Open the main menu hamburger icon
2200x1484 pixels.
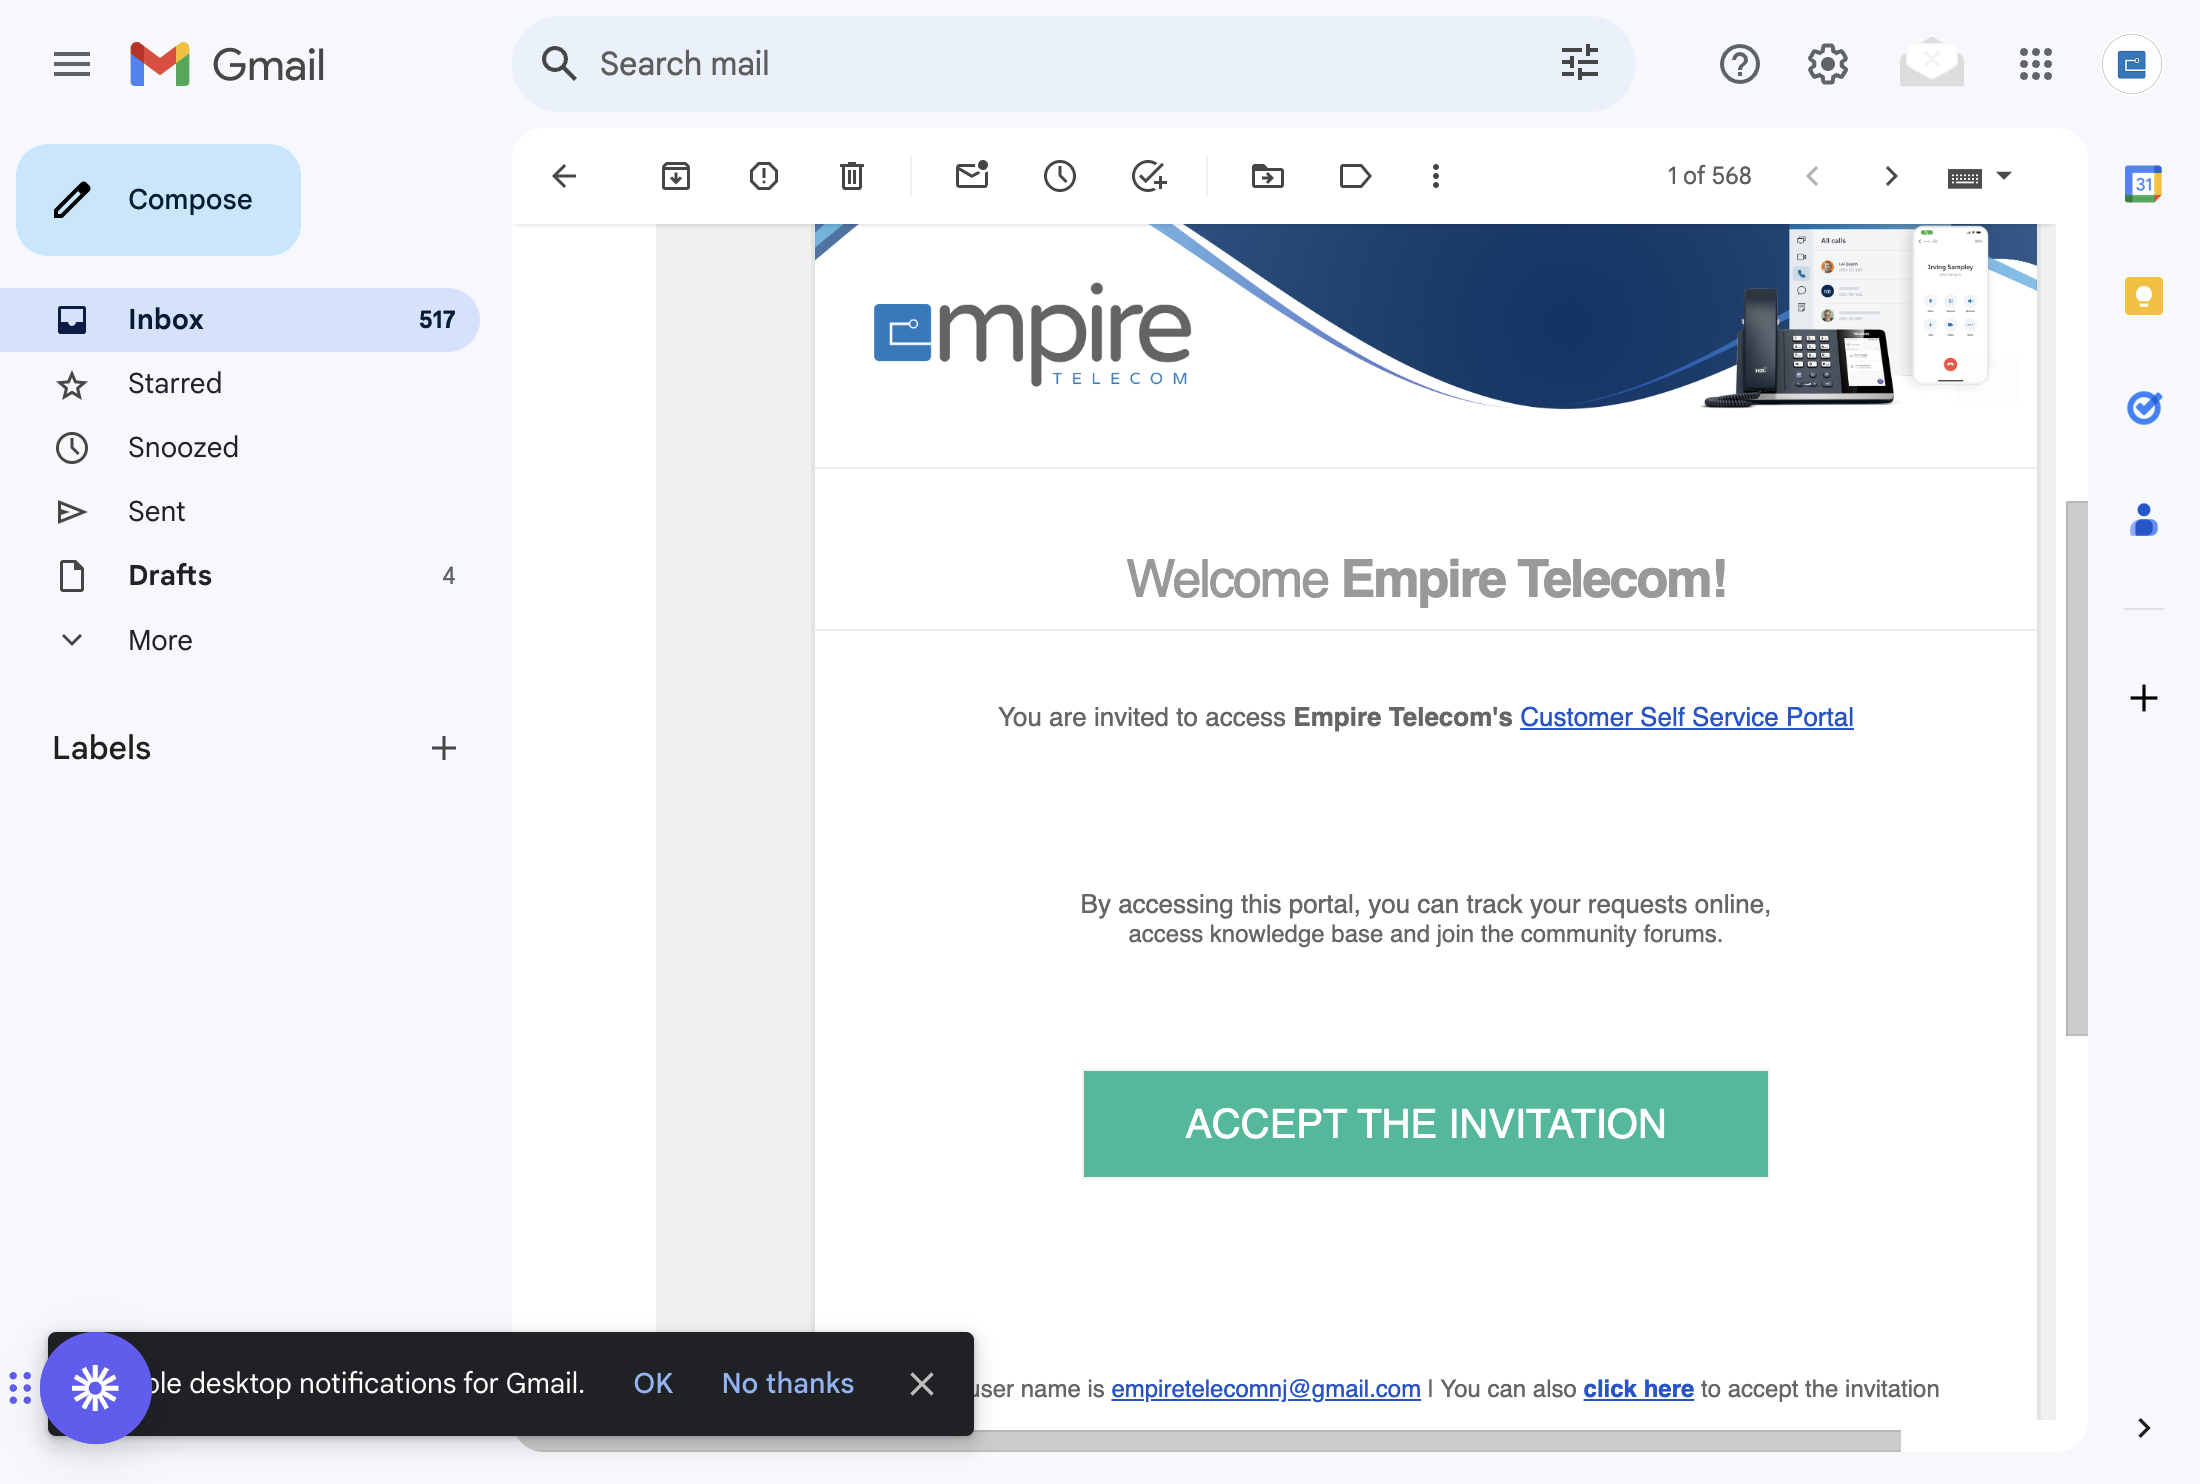click(72, 64)
